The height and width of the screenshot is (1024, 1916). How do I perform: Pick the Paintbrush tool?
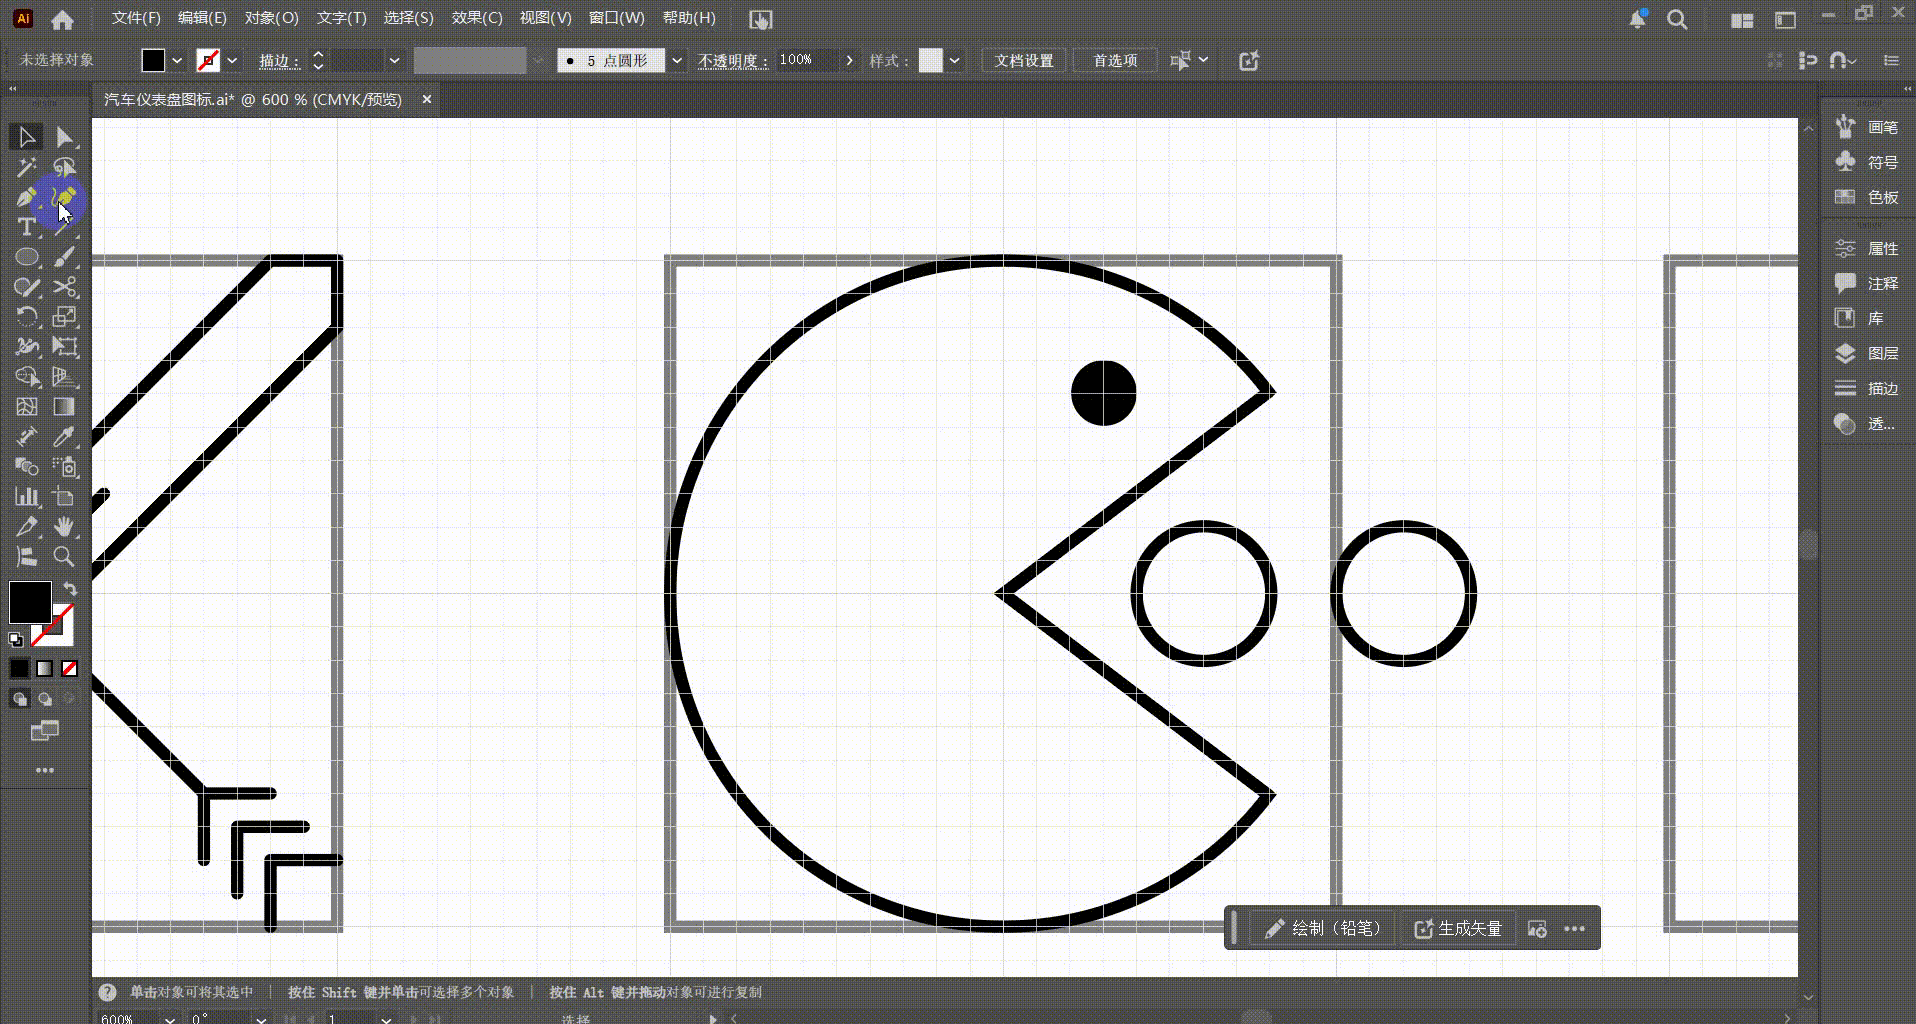(64, 257)
